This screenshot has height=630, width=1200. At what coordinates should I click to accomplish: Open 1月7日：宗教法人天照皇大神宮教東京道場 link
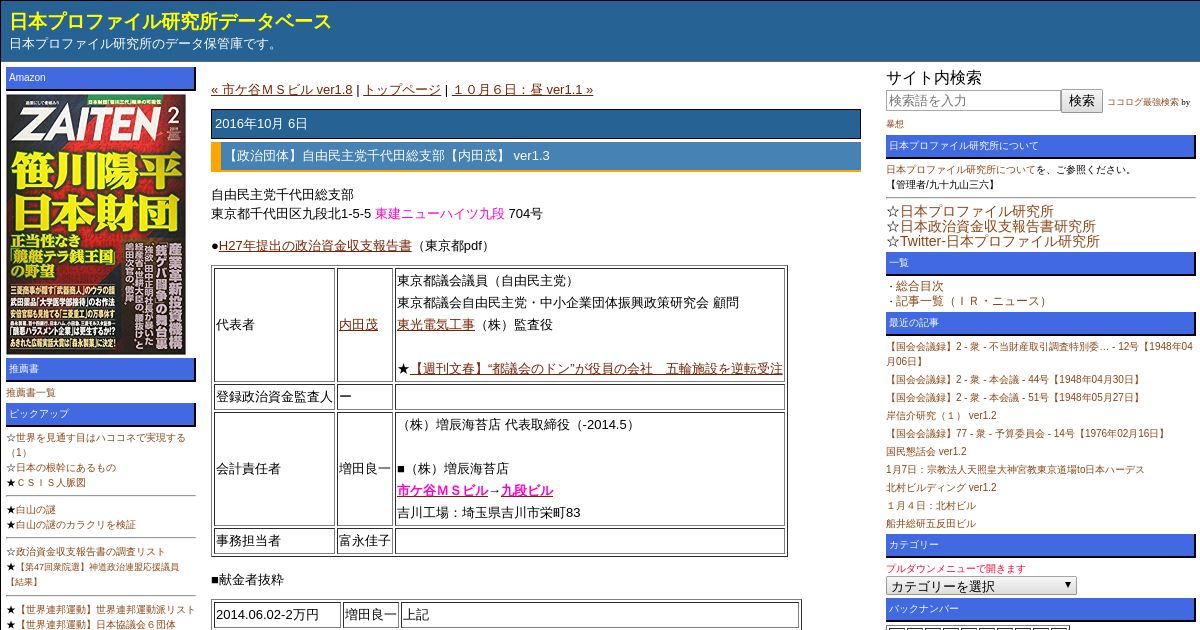click(x=1015, y=469)
